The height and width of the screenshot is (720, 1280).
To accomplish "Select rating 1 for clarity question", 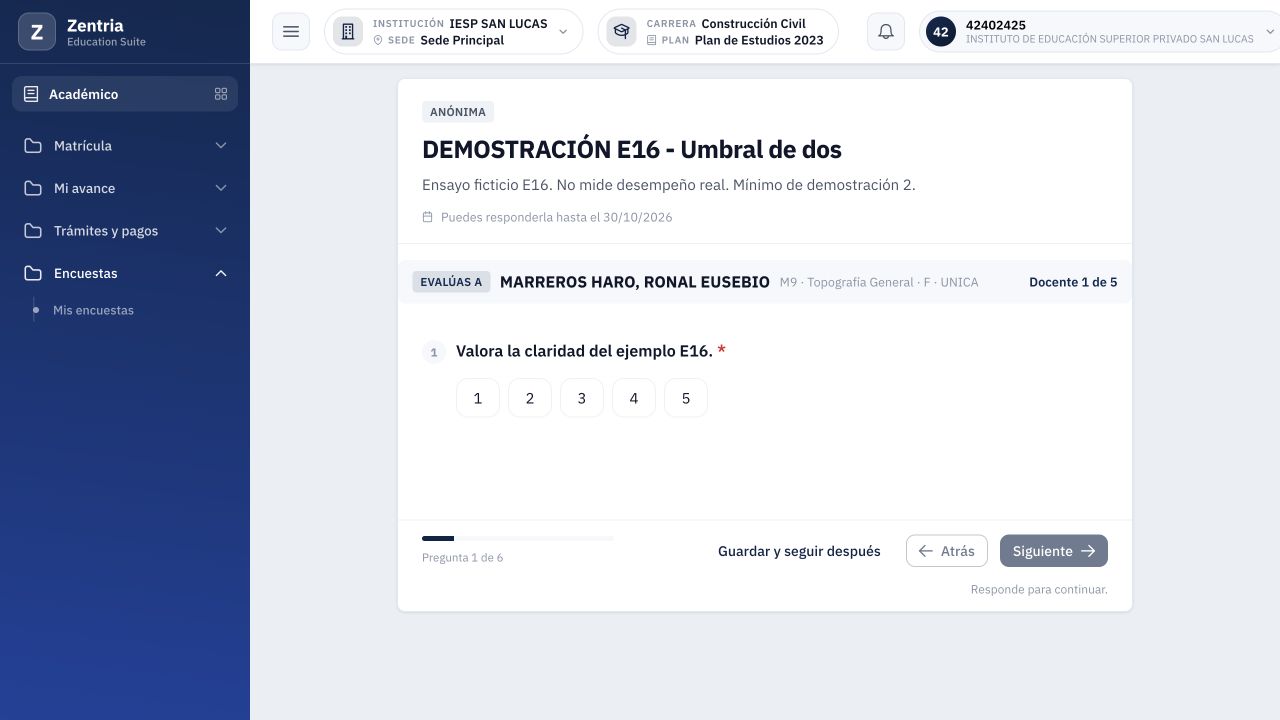I will 478,398.
